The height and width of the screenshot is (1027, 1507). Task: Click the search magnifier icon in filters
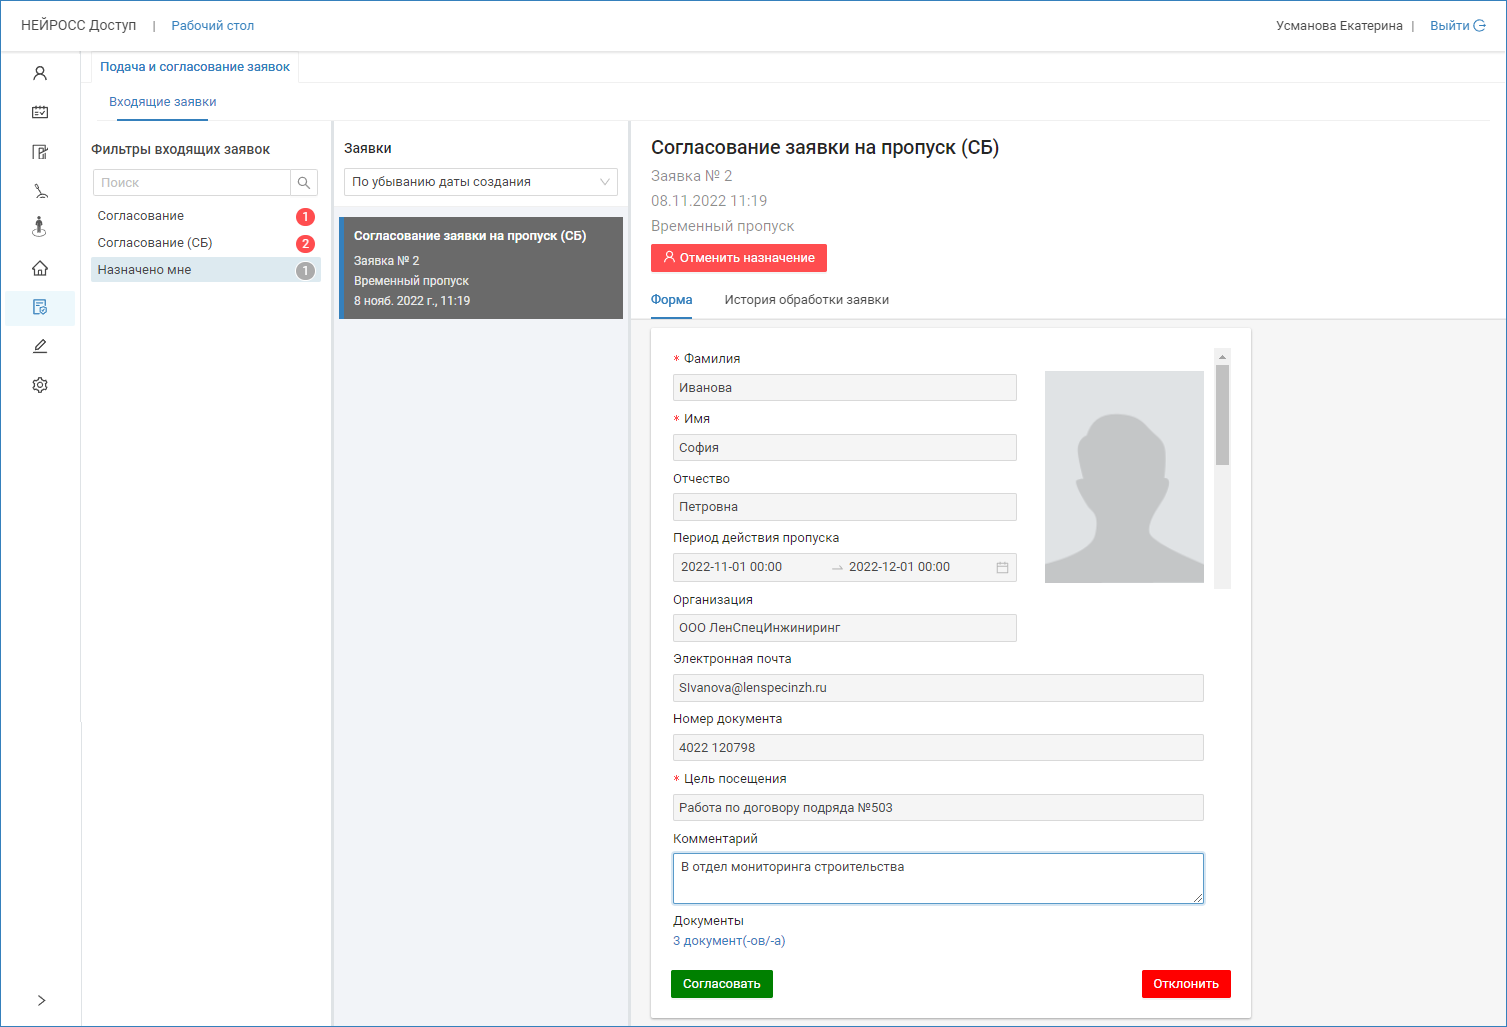click(304, 183)
